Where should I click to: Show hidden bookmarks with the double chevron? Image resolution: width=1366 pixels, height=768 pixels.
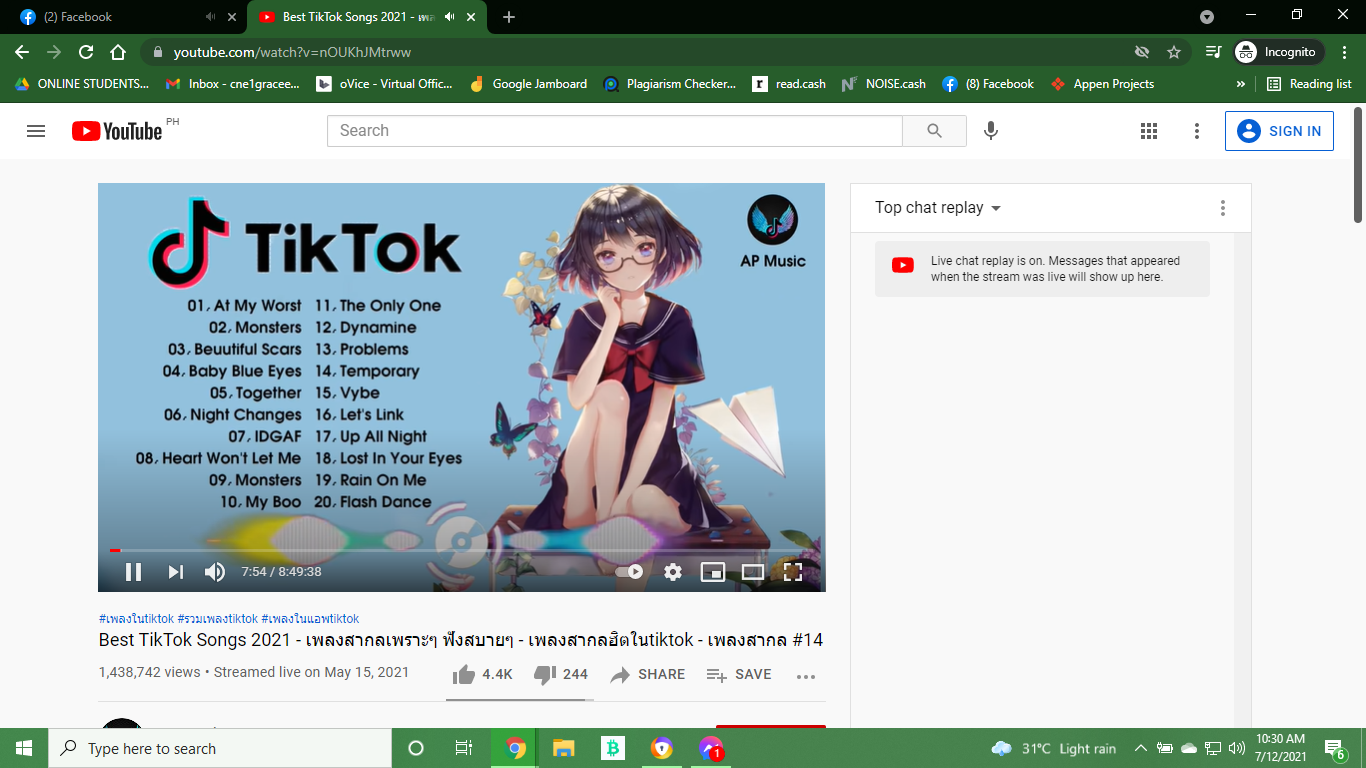[x=1241, y=84]
